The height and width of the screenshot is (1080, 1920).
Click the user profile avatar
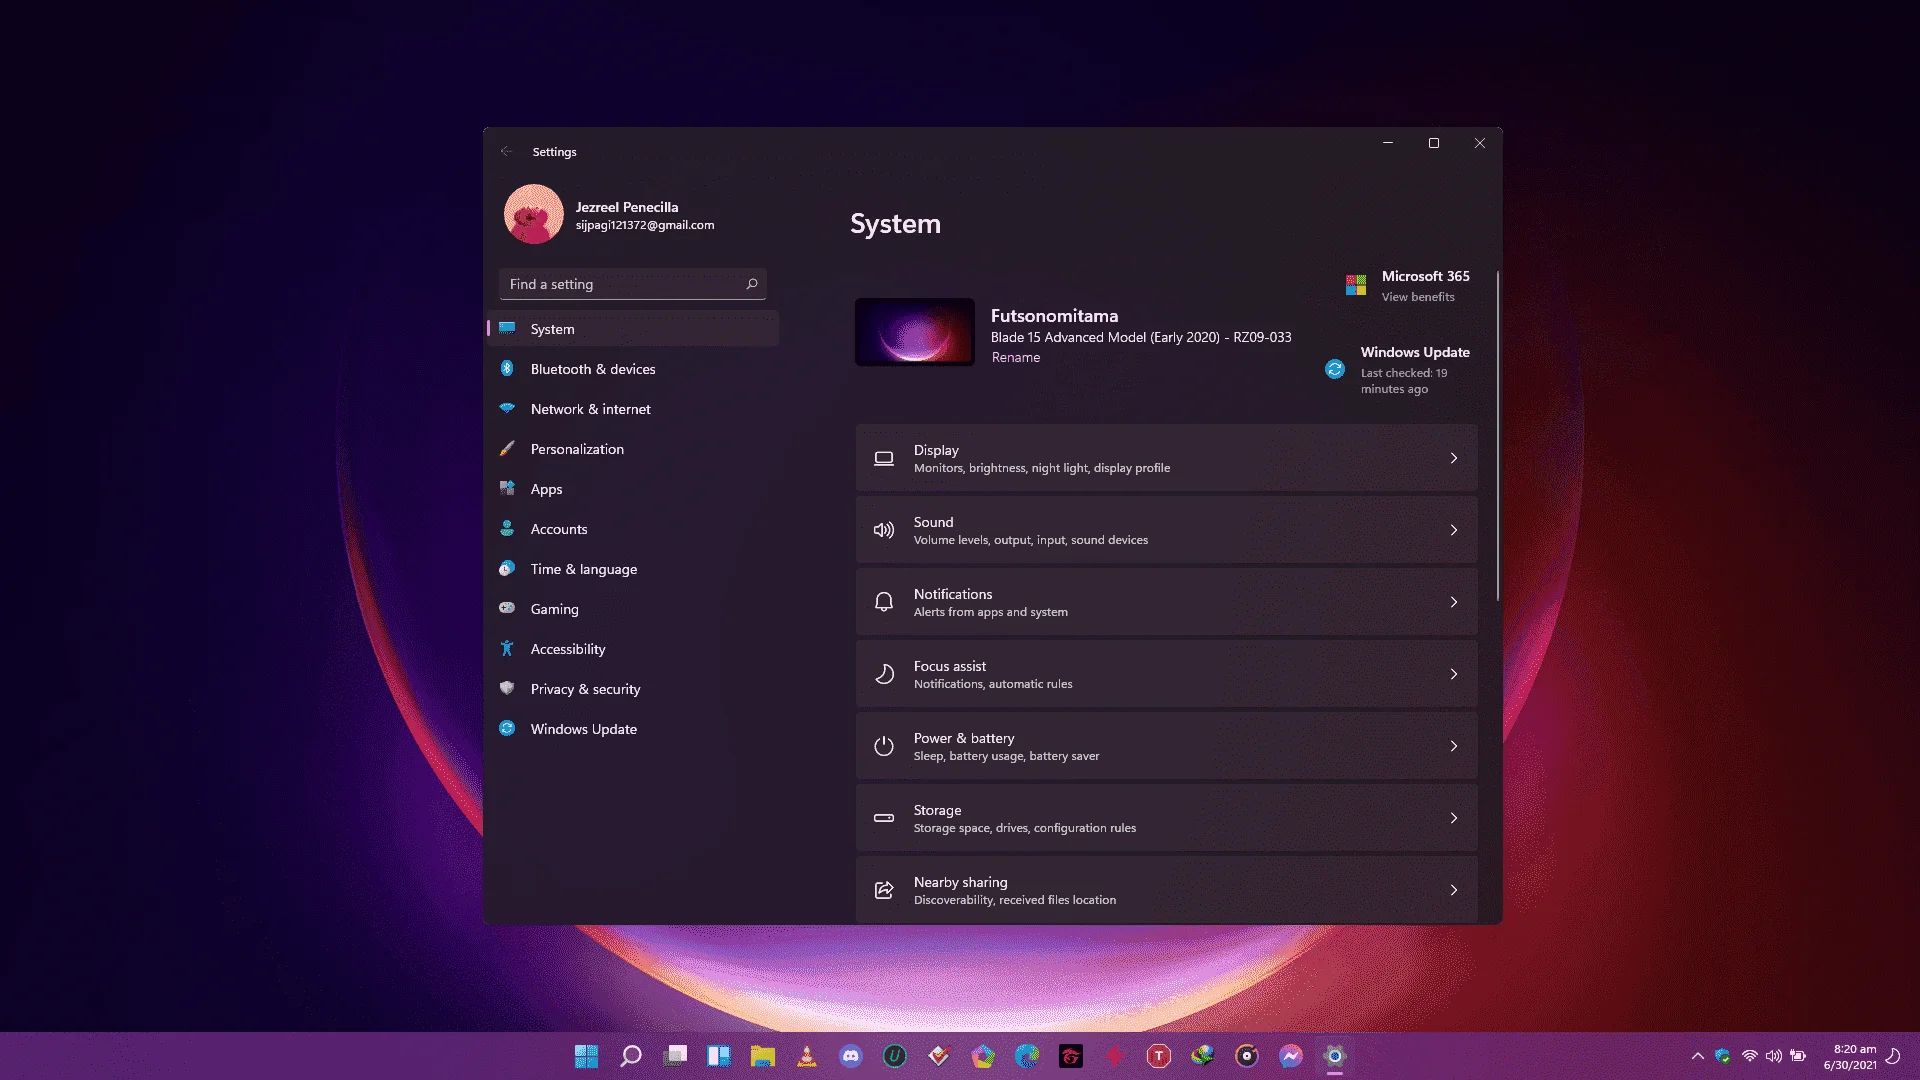point(533,214)
